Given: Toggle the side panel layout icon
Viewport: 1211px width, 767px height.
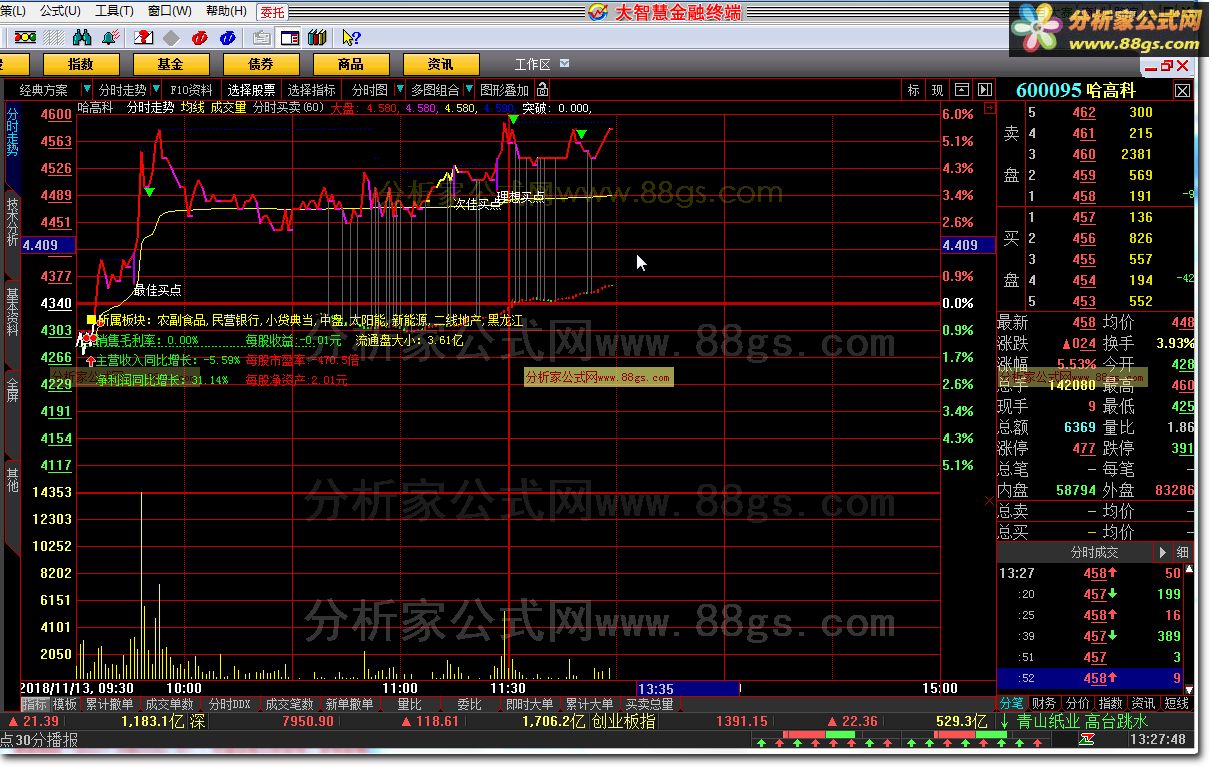Looking at the screenshot, I should coord(289,38).
